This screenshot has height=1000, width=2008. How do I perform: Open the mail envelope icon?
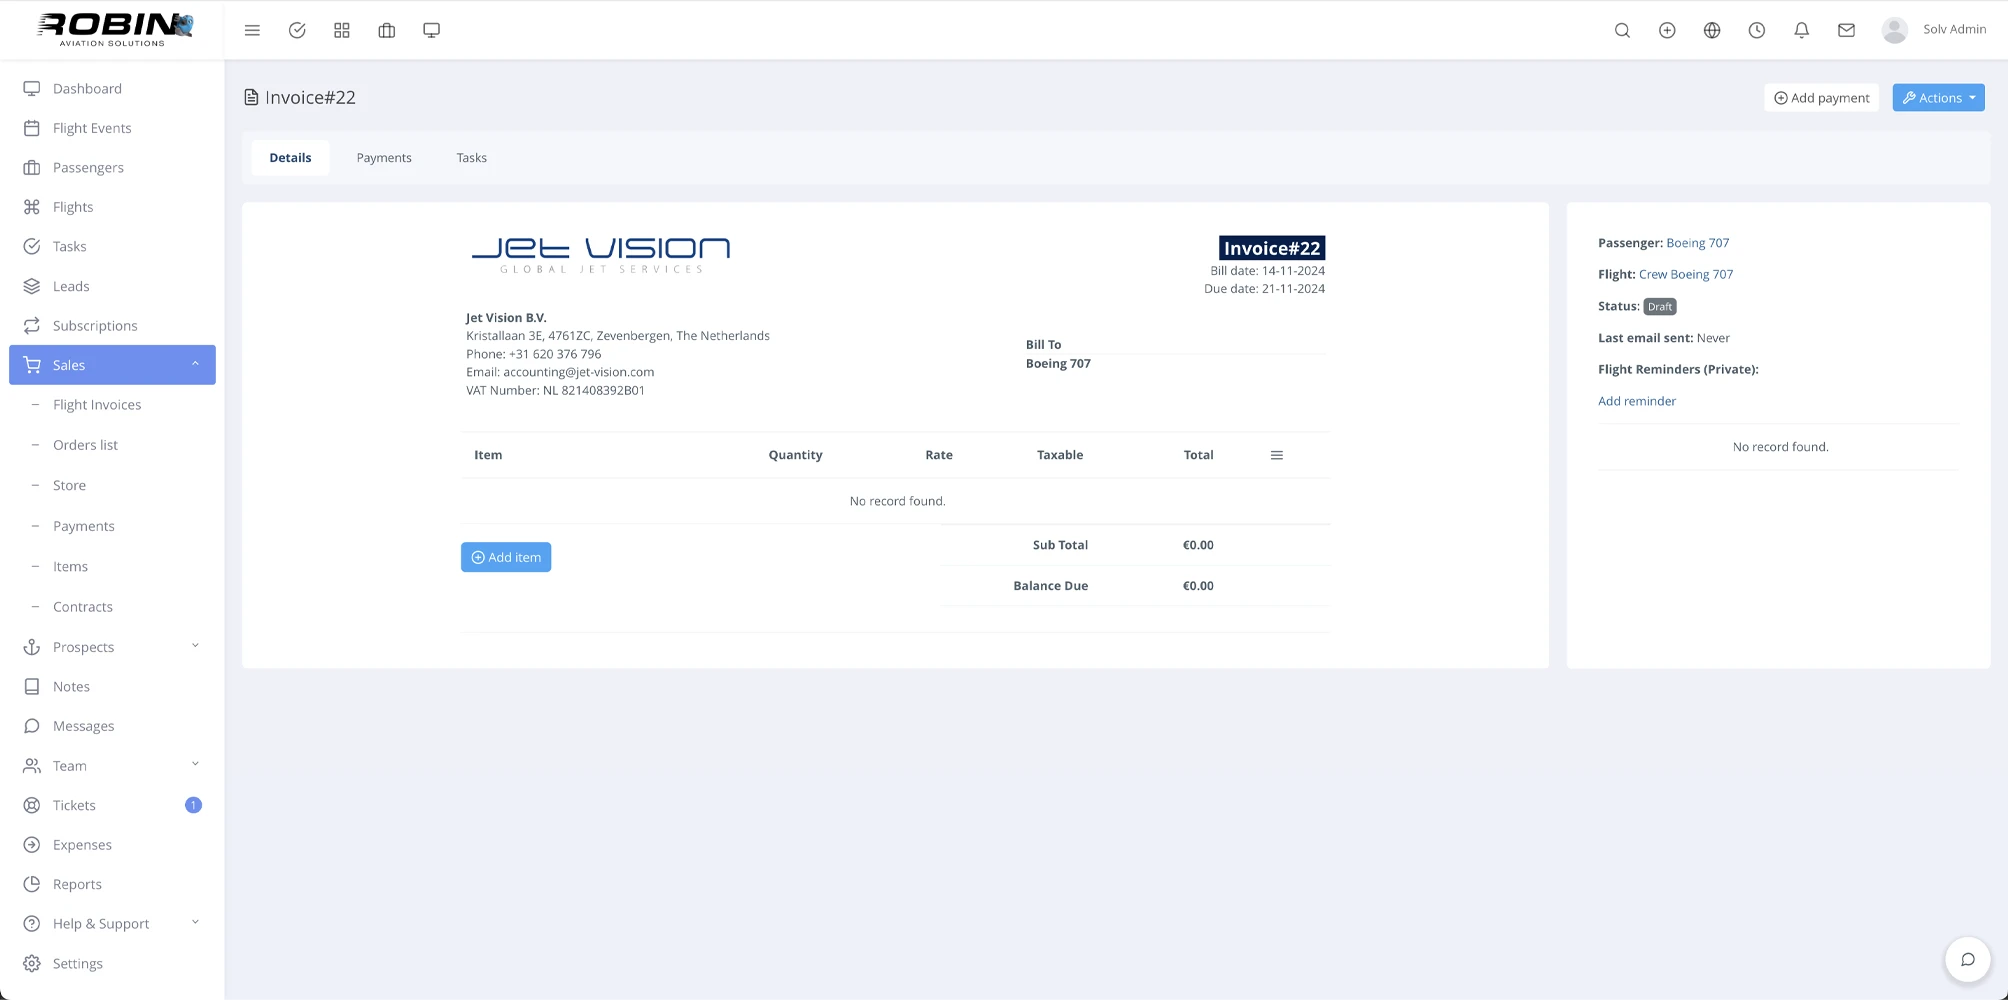(1846, 30)
